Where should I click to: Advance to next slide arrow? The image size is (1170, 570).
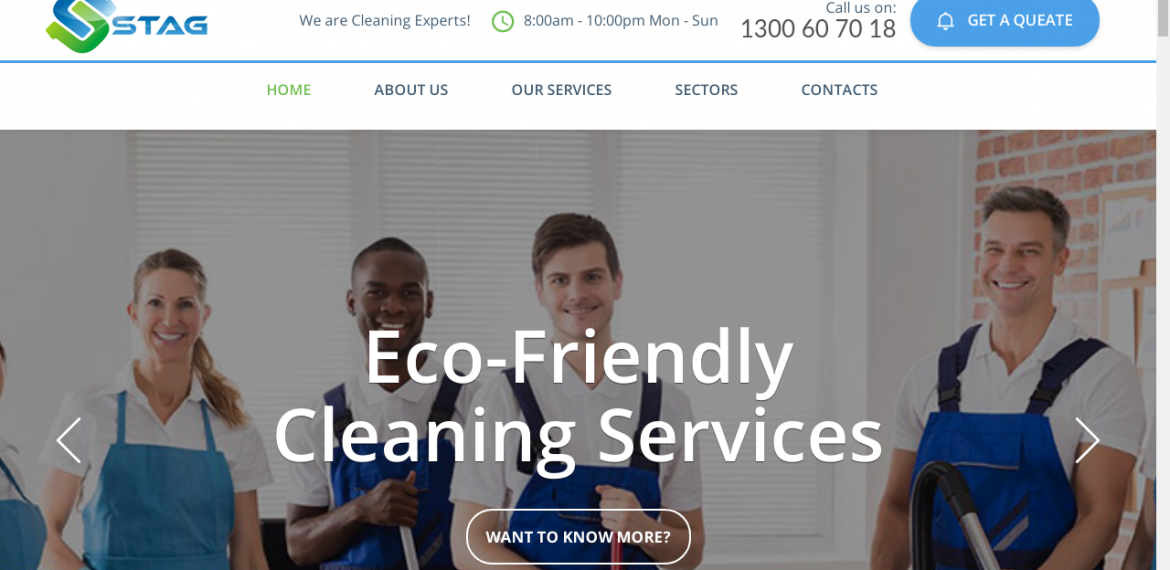click(1087, 440)
